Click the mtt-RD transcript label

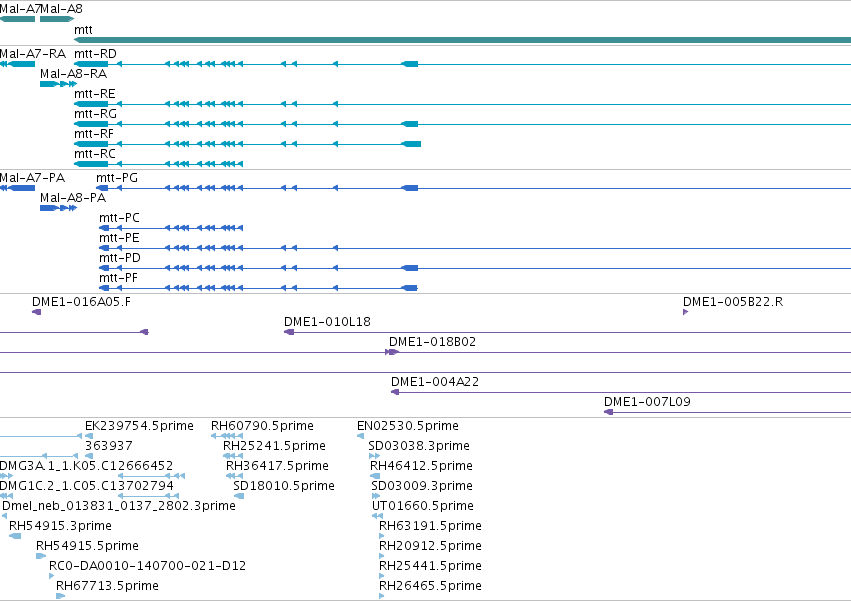tap(95, 54)
